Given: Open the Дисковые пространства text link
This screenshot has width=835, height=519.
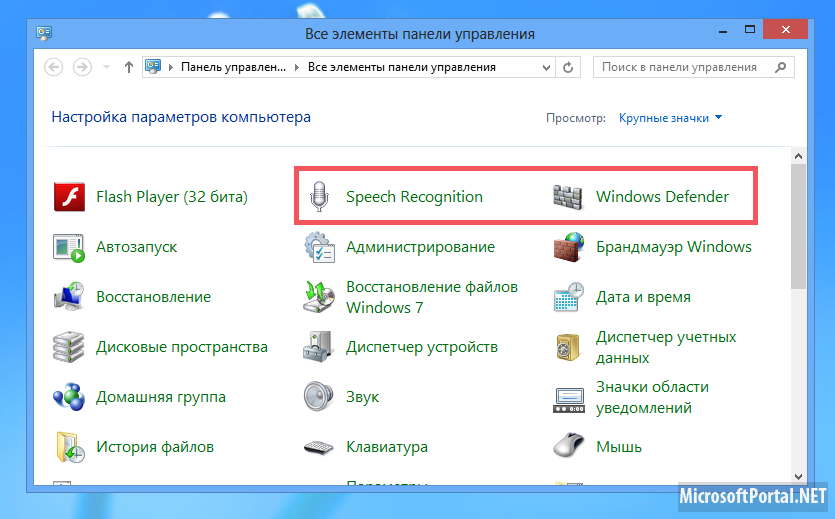Looking at the screenshot, I should pyautogui.click(x=182, y=347).
